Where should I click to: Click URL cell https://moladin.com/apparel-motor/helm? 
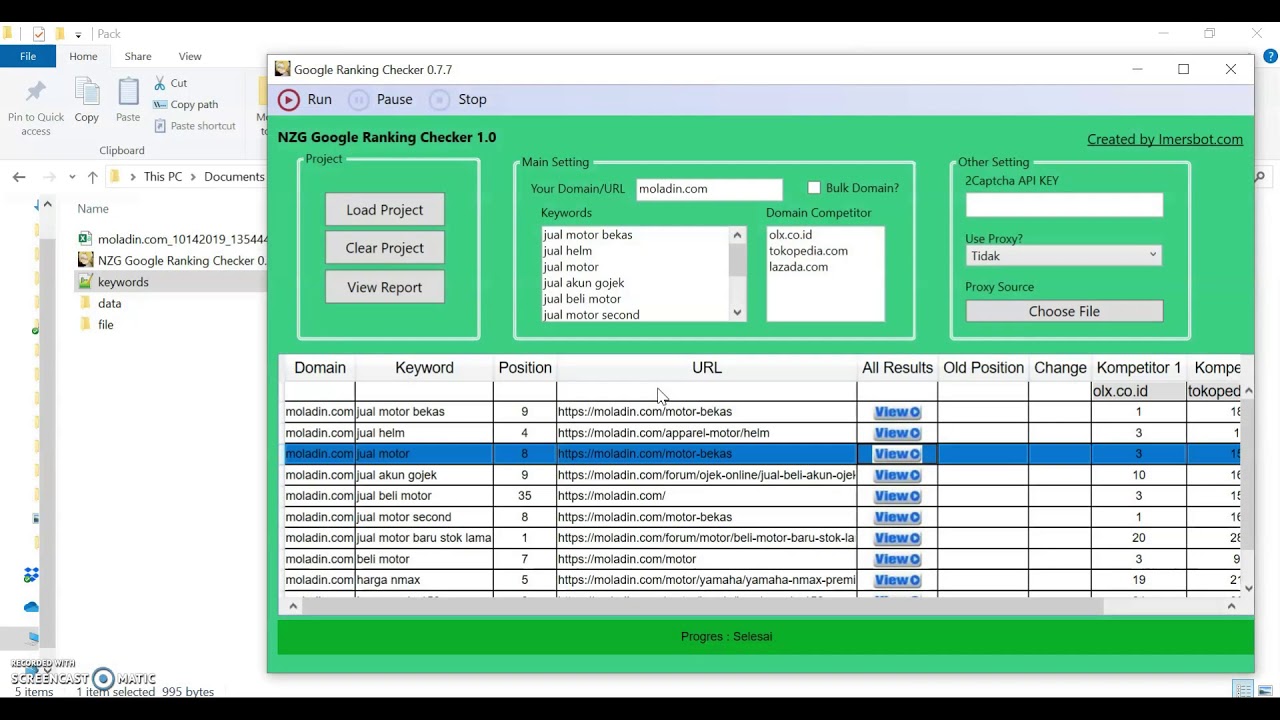coord(706,433)
